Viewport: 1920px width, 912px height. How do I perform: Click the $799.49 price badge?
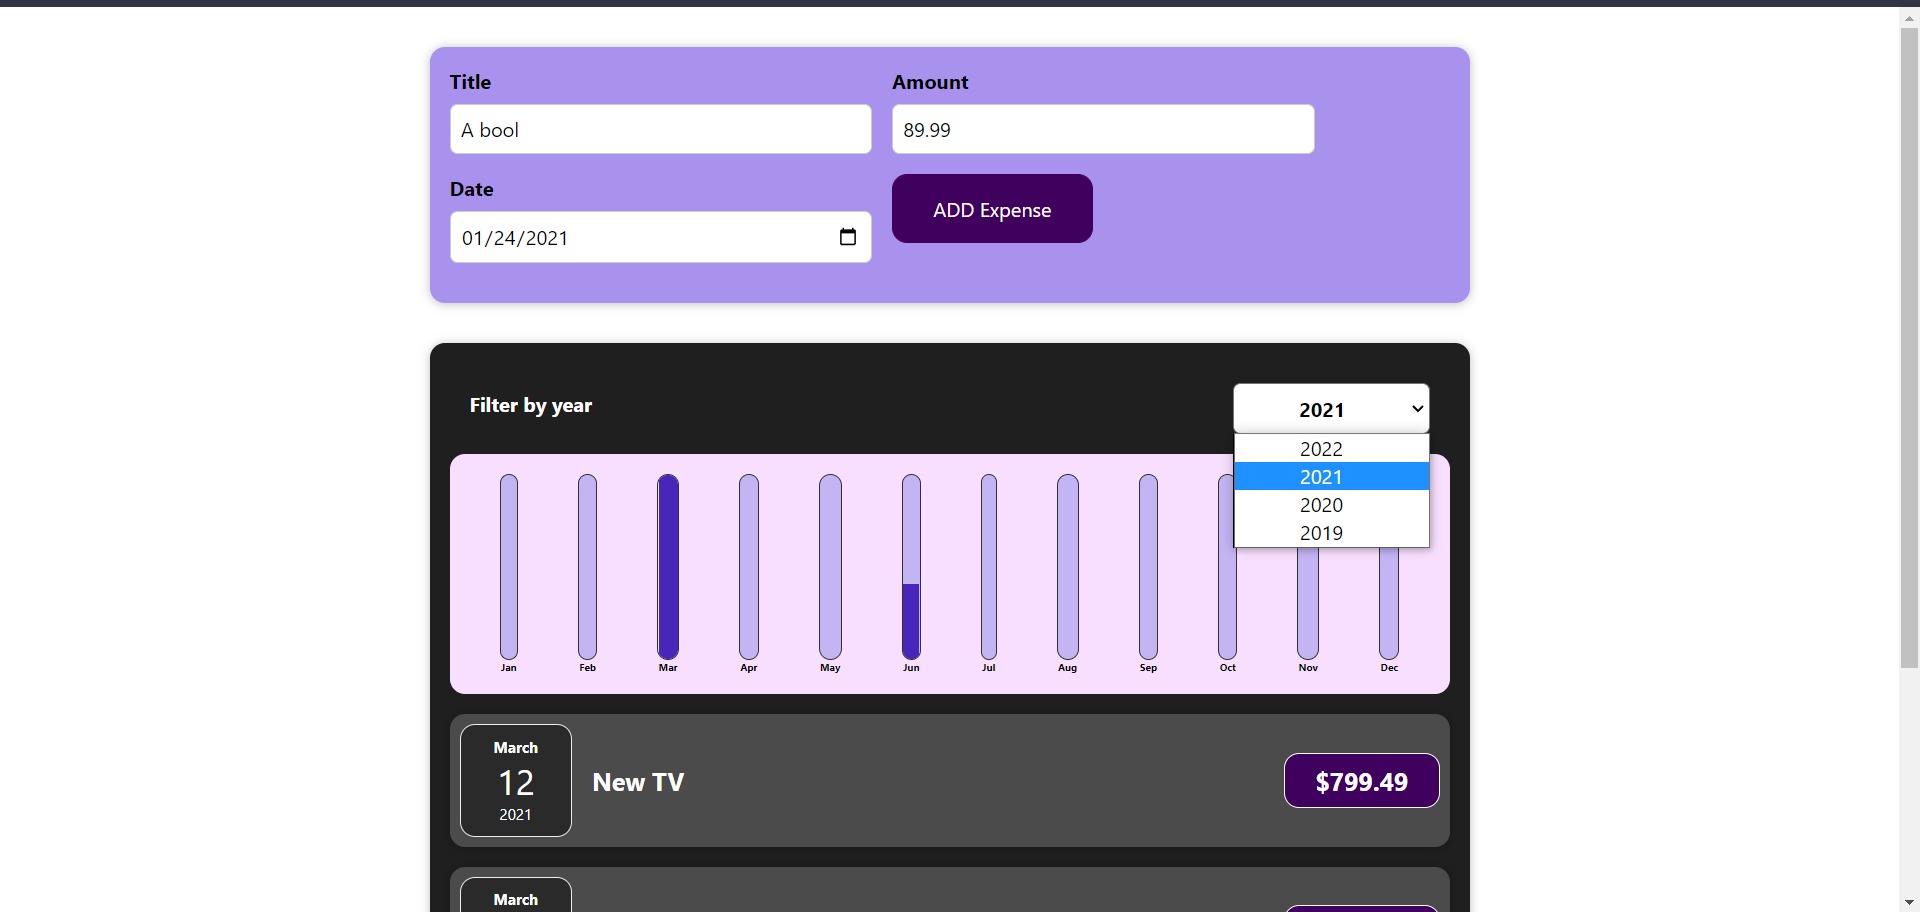click(x=1360, y=780)
